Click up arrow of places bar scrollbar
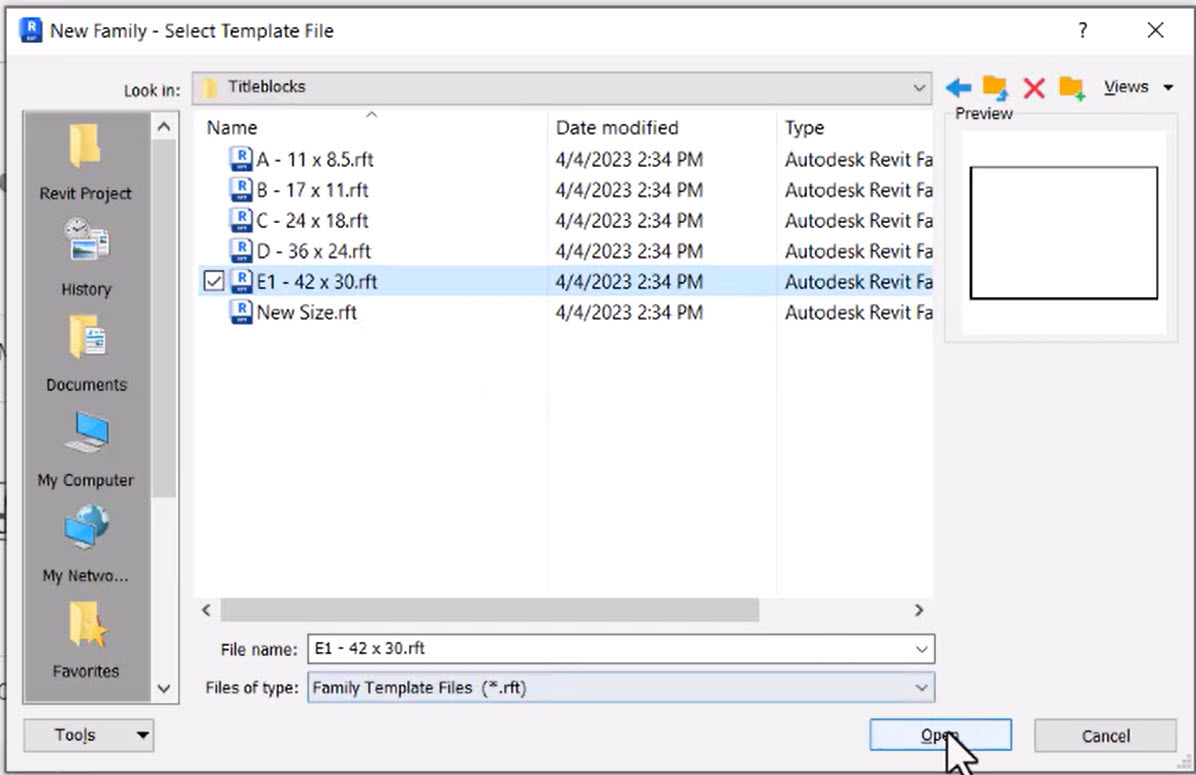This screenshot has height=775, width=1196. coord(164,127)
